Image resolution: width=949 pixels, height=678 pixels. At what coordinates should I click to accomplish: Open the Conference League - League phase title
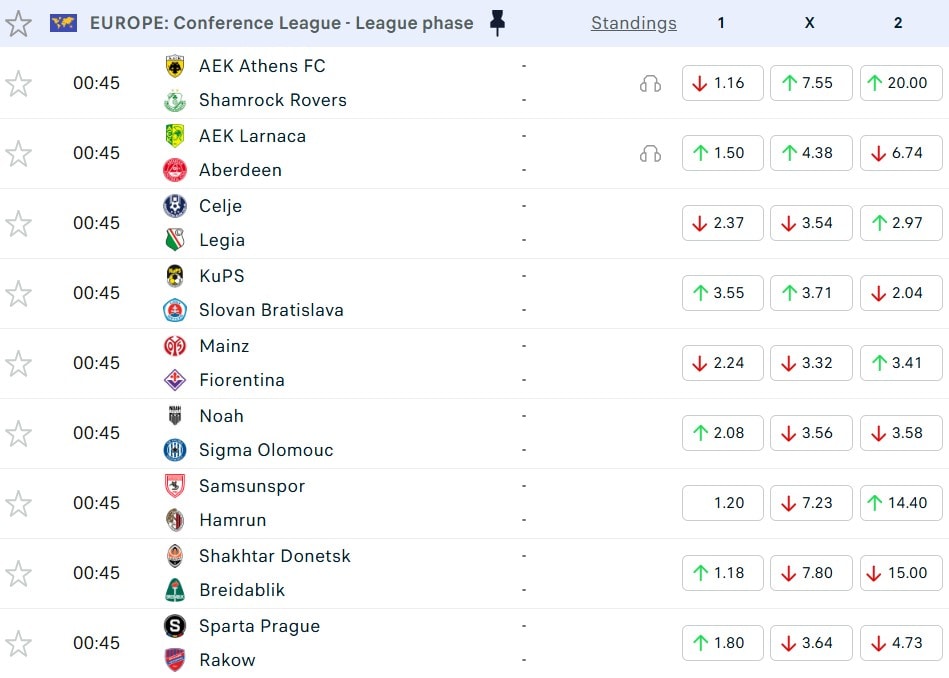[281, 23]
